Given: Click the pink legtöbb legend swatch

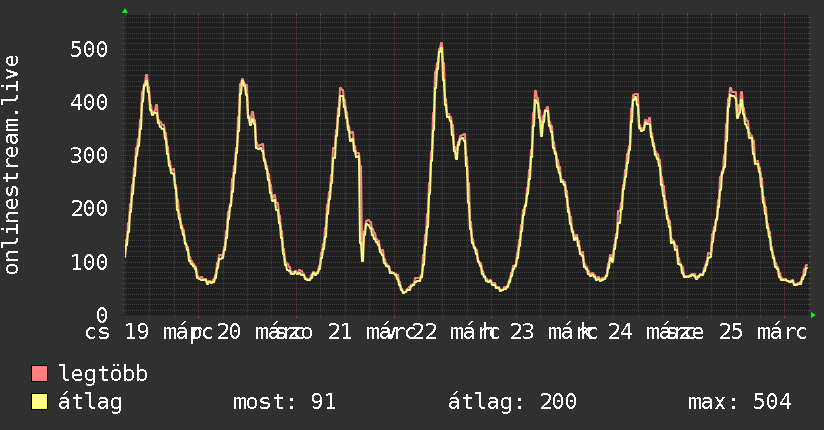Looking at the screenshot, I should click(x=39, y=373).
